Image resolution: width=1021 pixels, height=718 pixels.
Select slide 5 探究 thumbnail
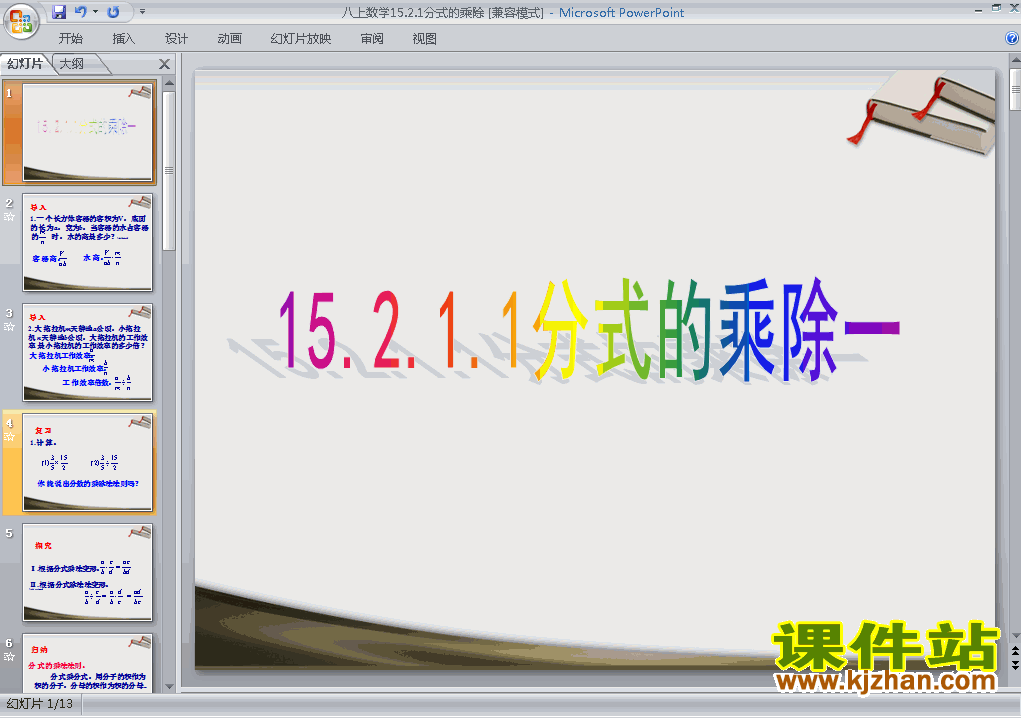coord(88,572)
